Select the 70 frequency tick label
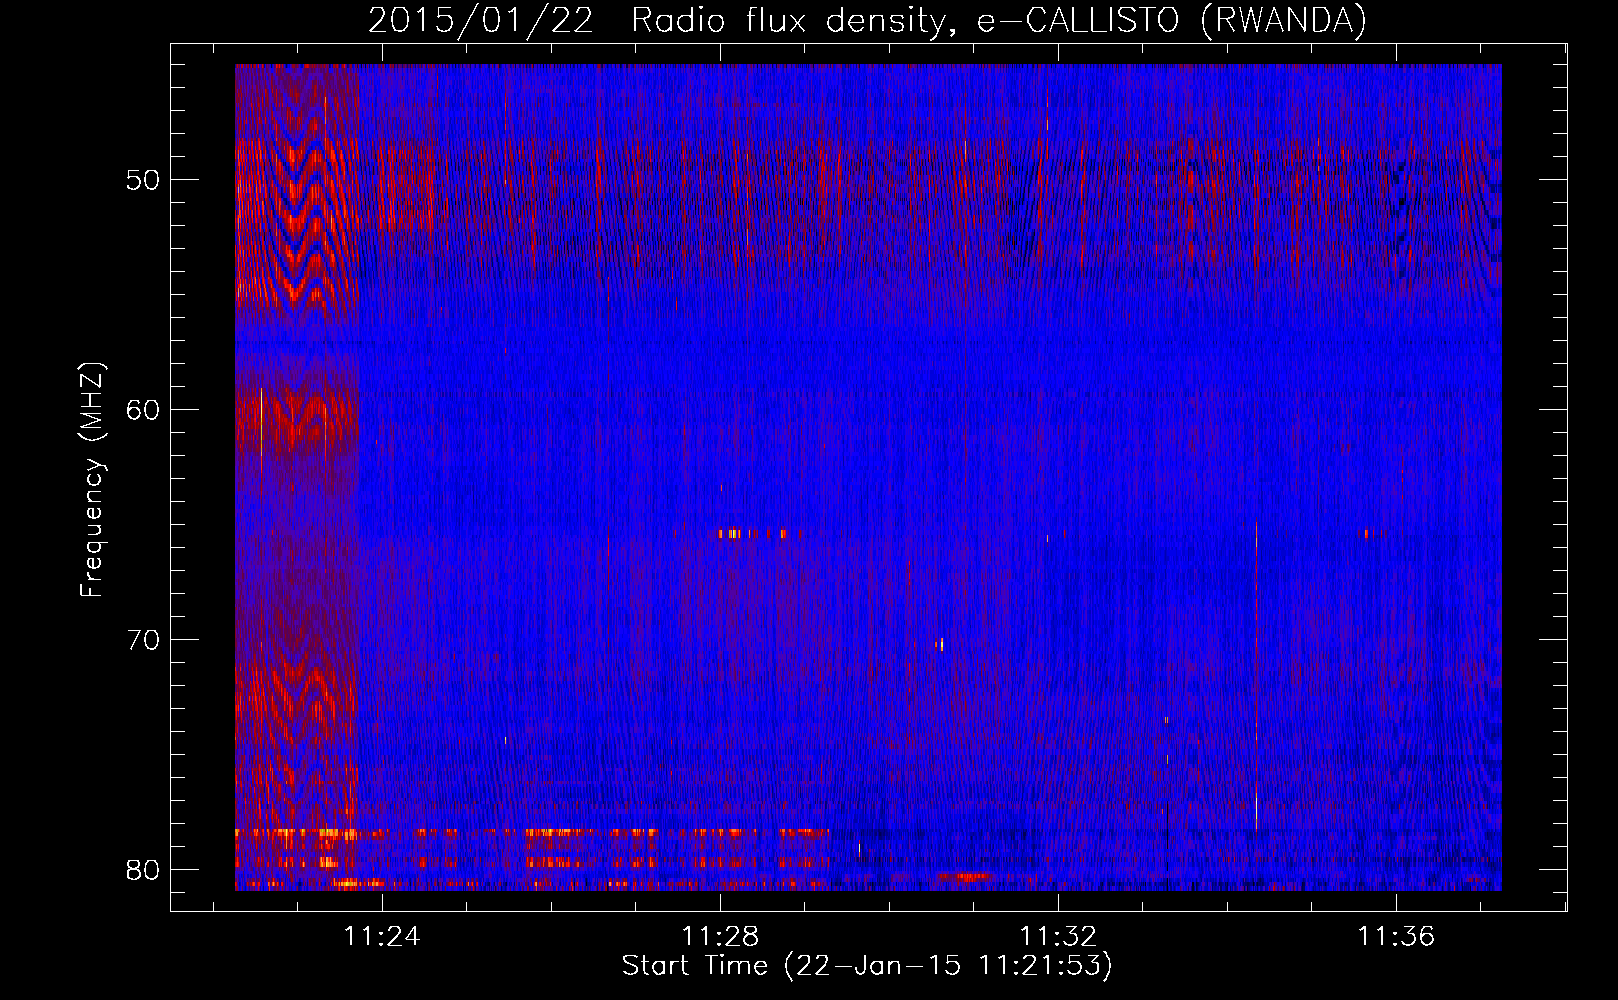Viewport: 1618px width, 1000px height. (143, 640)
